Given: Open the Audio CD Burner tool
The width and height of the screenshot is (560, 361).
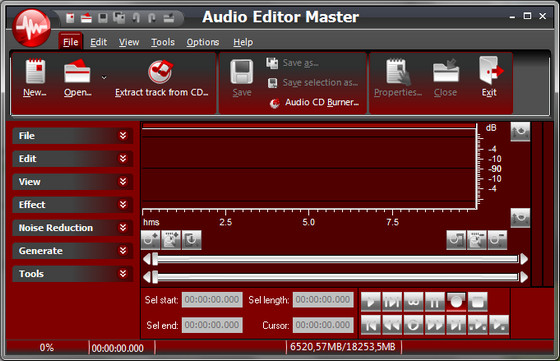Looking at the screenshot, I should (314, 102).
